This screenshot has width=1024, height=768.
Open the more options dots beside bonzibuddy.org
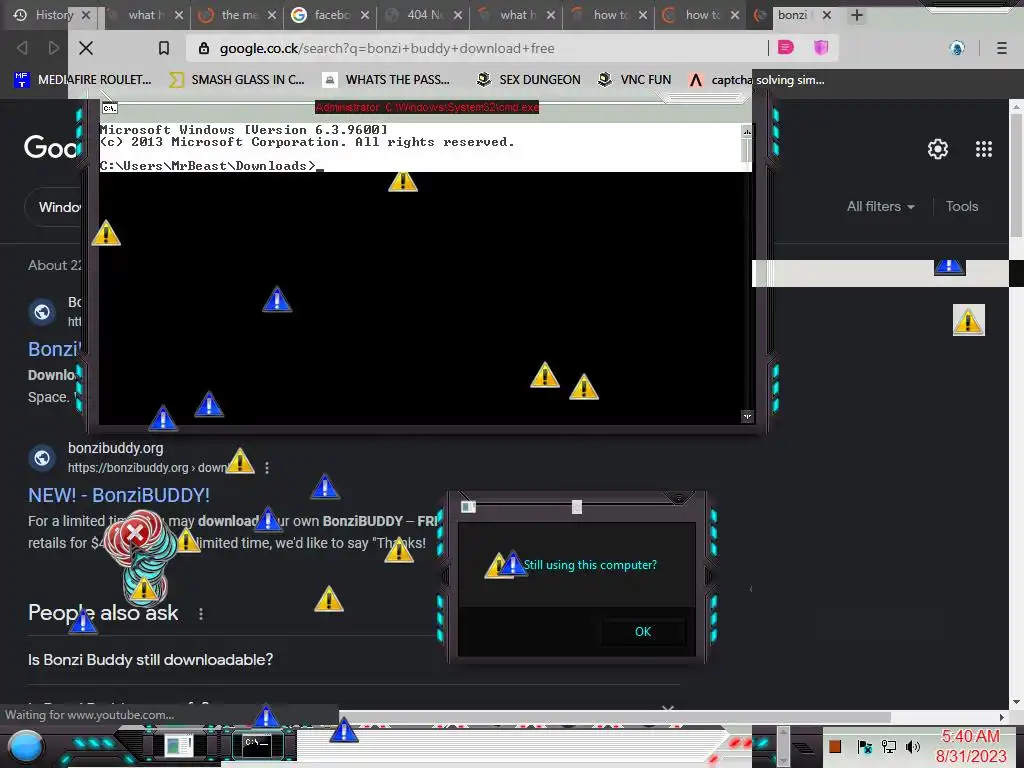point(266,468)
